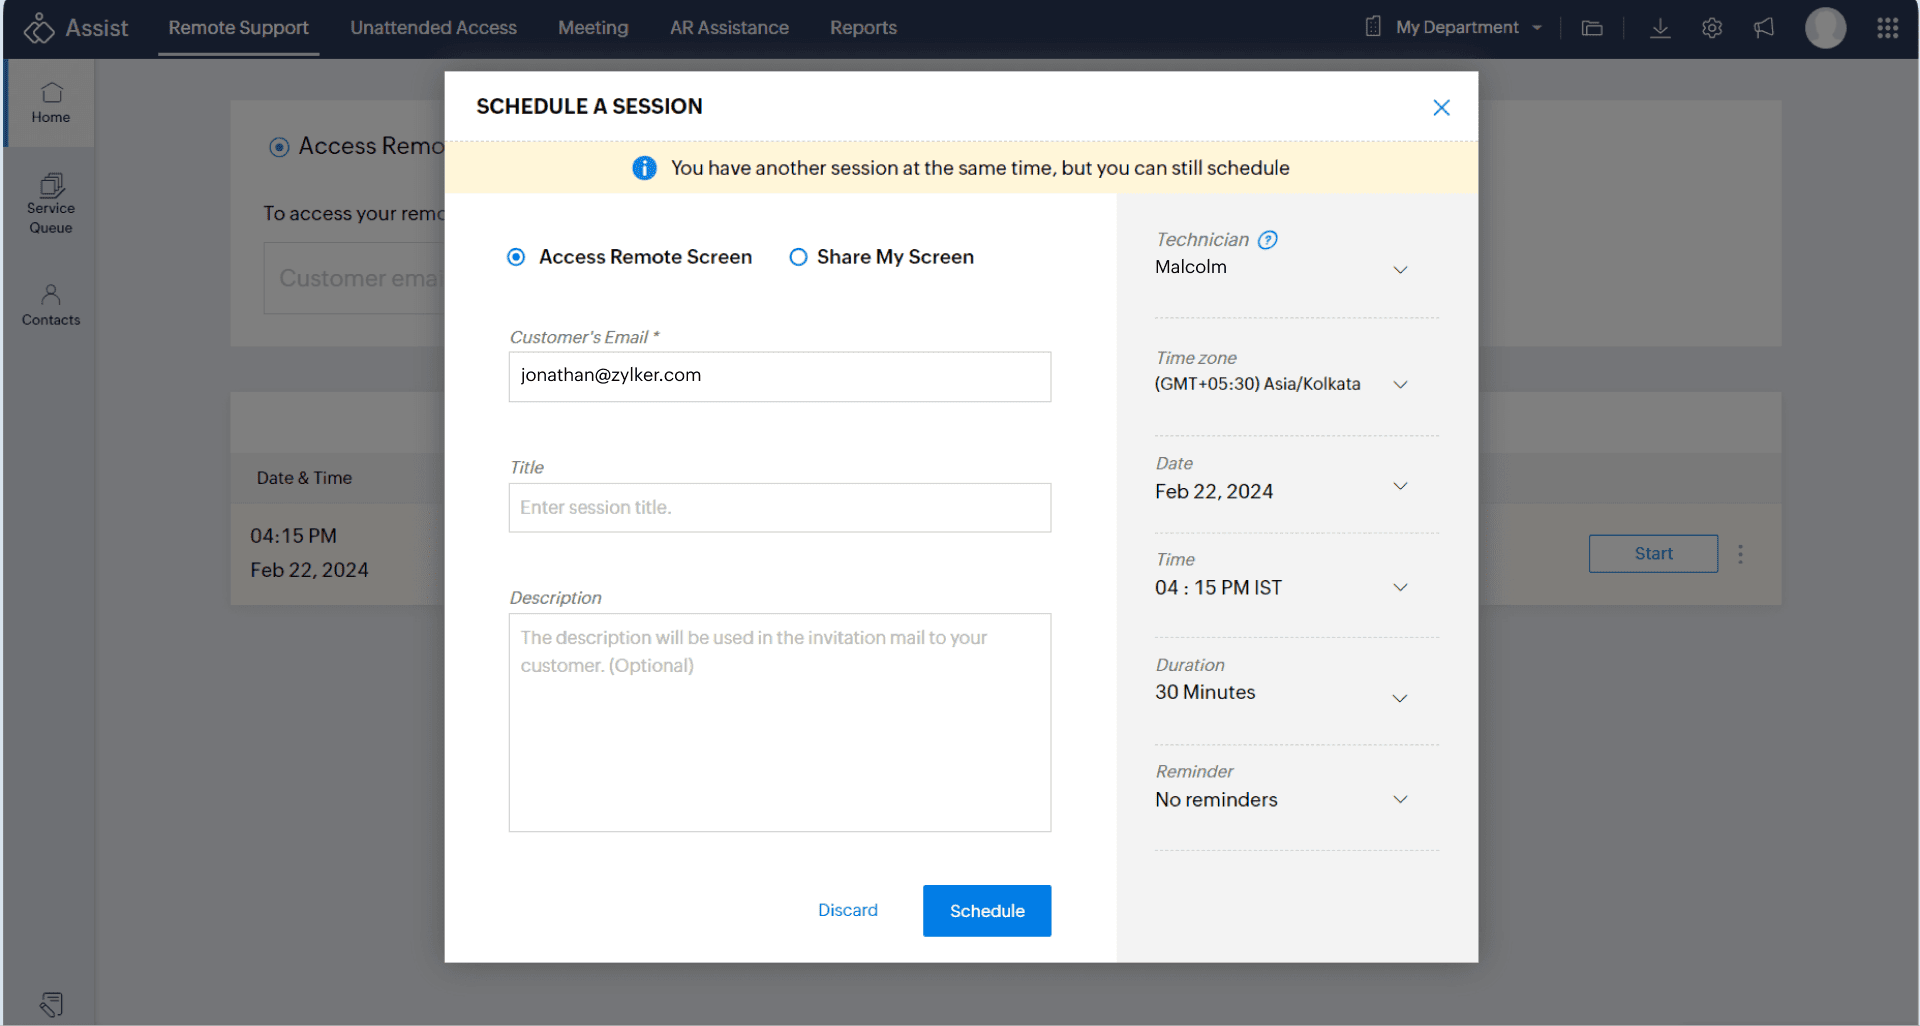
Task: Click the Technician help question-mark icon
Action: pyautogui.click(x=1267, y=240)
